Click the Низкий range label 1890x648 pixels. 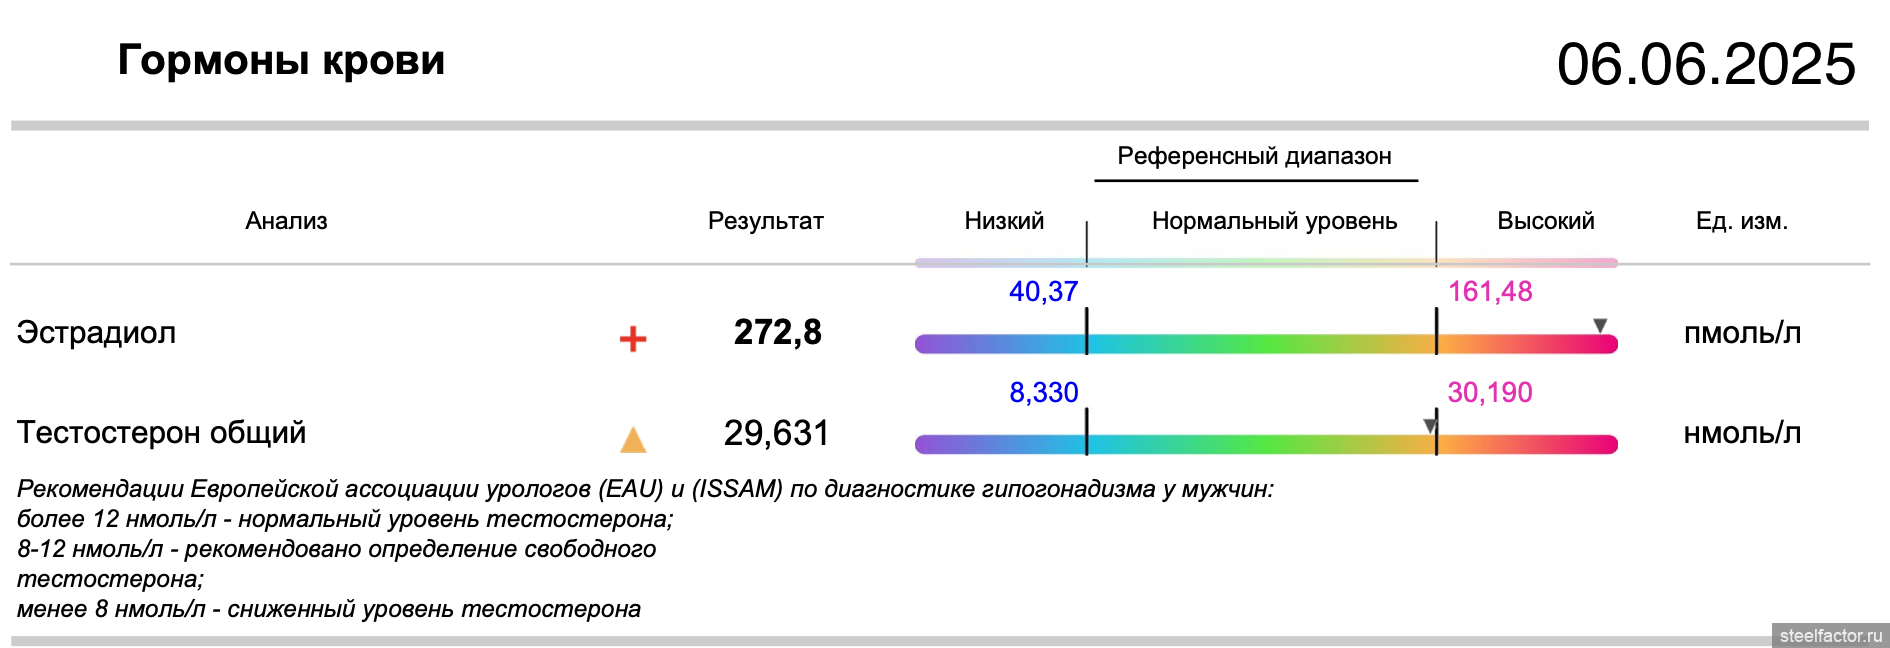[1003, 221]
